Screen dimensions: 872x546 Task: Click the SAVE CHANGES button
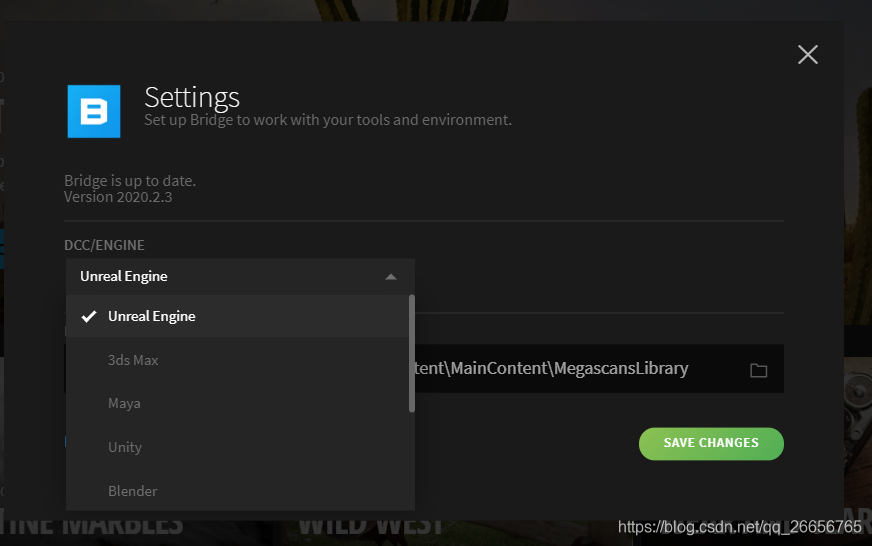click(711, 444)
